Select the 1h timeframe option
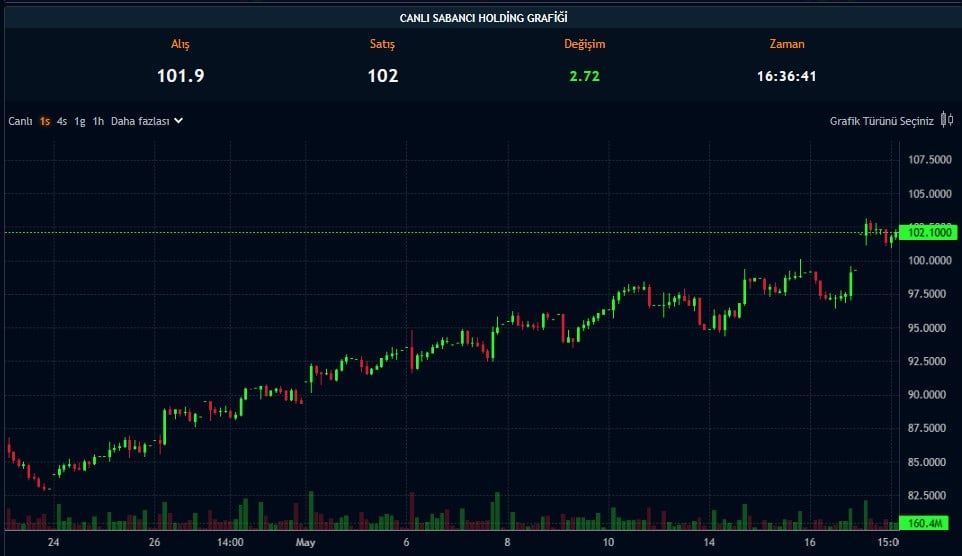Screen dimensions: 962x556 (98, 121)
